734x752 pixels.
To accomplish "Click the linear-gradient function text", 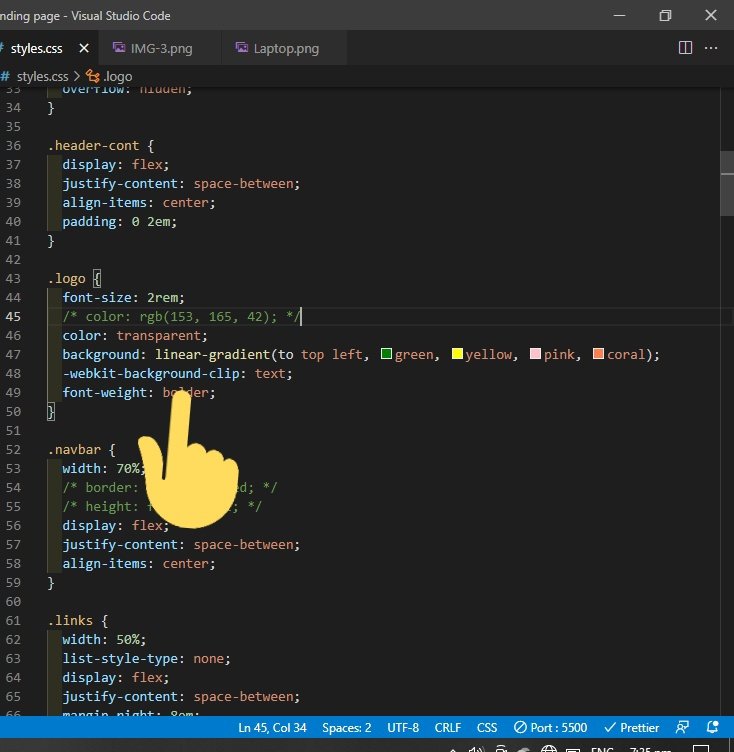I will click(x=213, y=354).
